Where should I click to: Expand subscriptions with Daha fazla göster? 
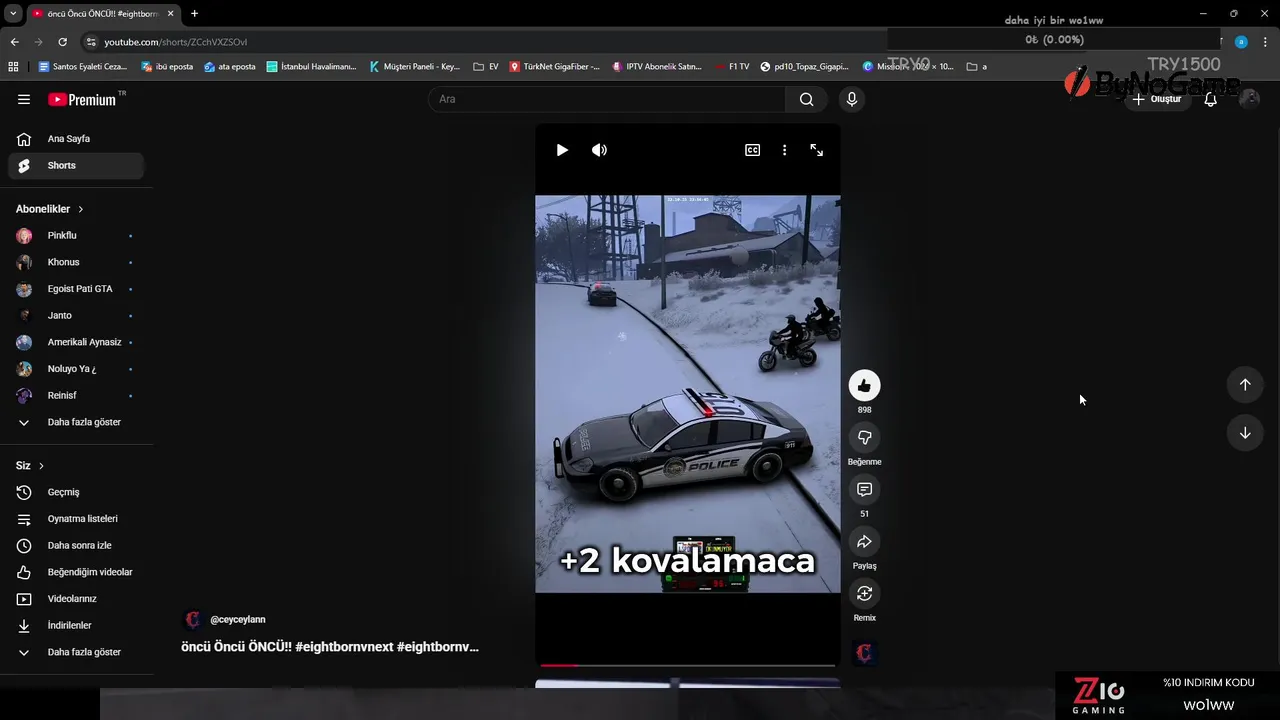(x=76, y=422)
